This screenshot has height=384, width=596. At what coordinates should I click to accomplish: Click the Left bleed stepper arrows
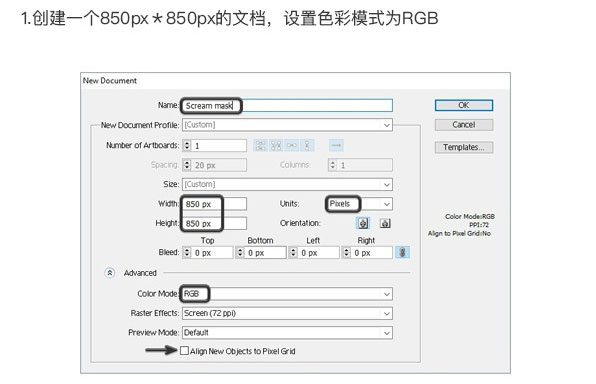tap(293, 252)
